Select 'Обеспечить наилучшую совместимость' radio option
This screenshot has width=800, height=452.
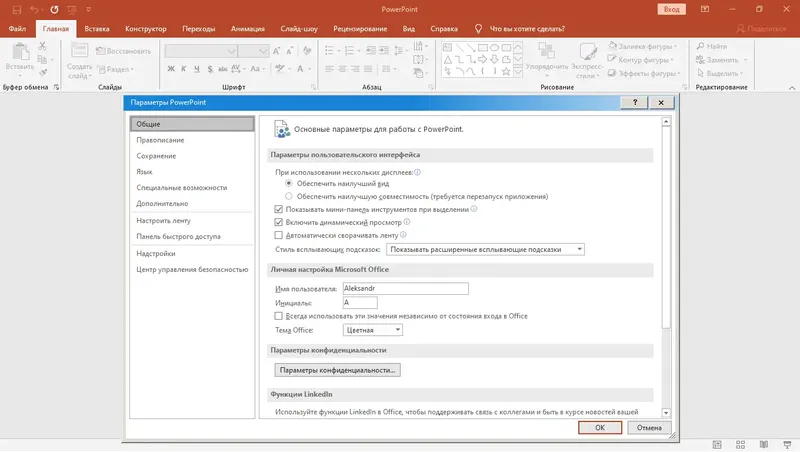(x=289, y=196)
